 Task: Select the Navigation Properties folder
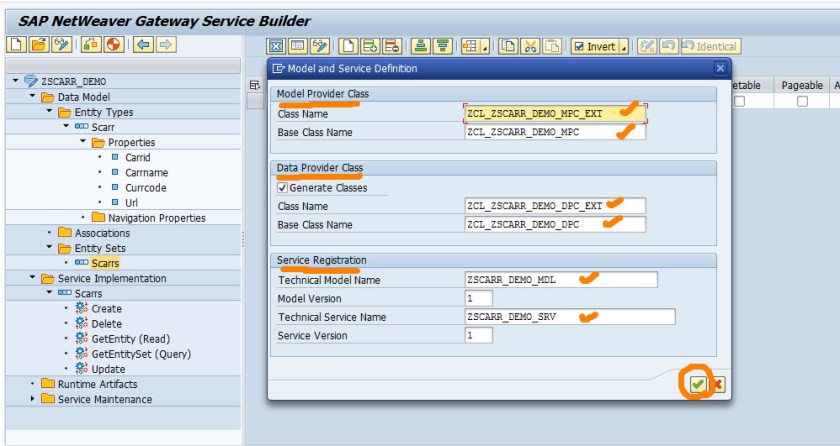(x=156, y=218)
